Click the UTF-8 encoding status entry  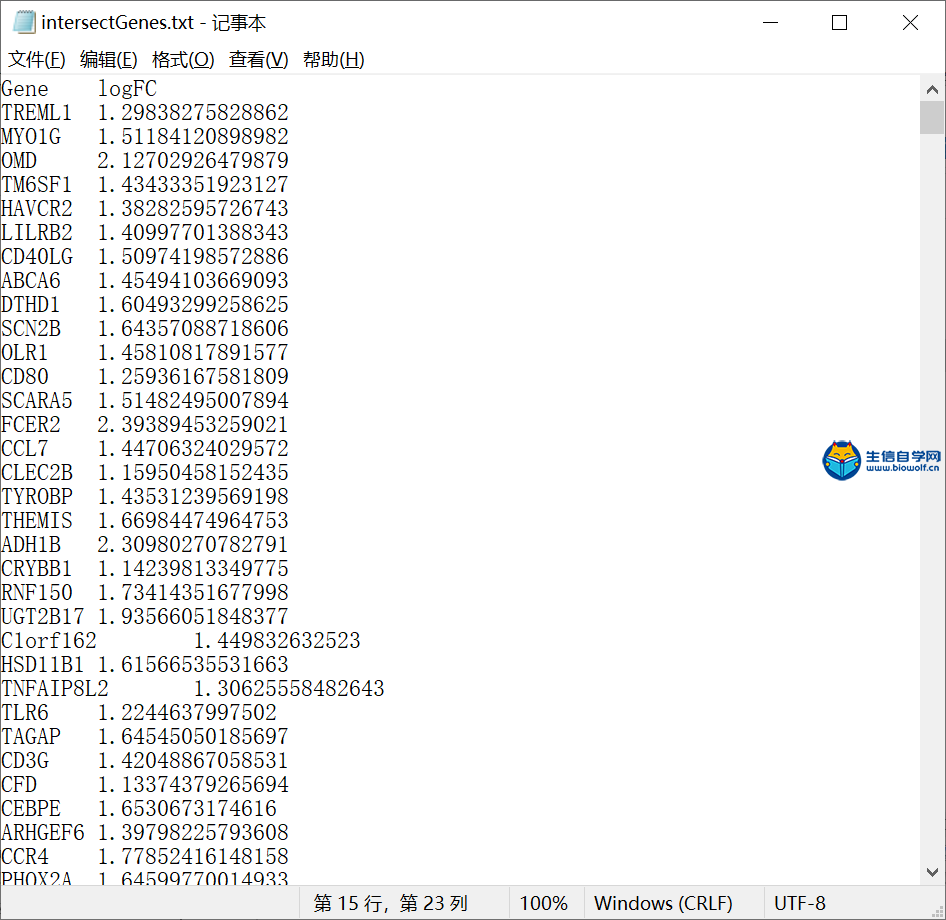799,903
